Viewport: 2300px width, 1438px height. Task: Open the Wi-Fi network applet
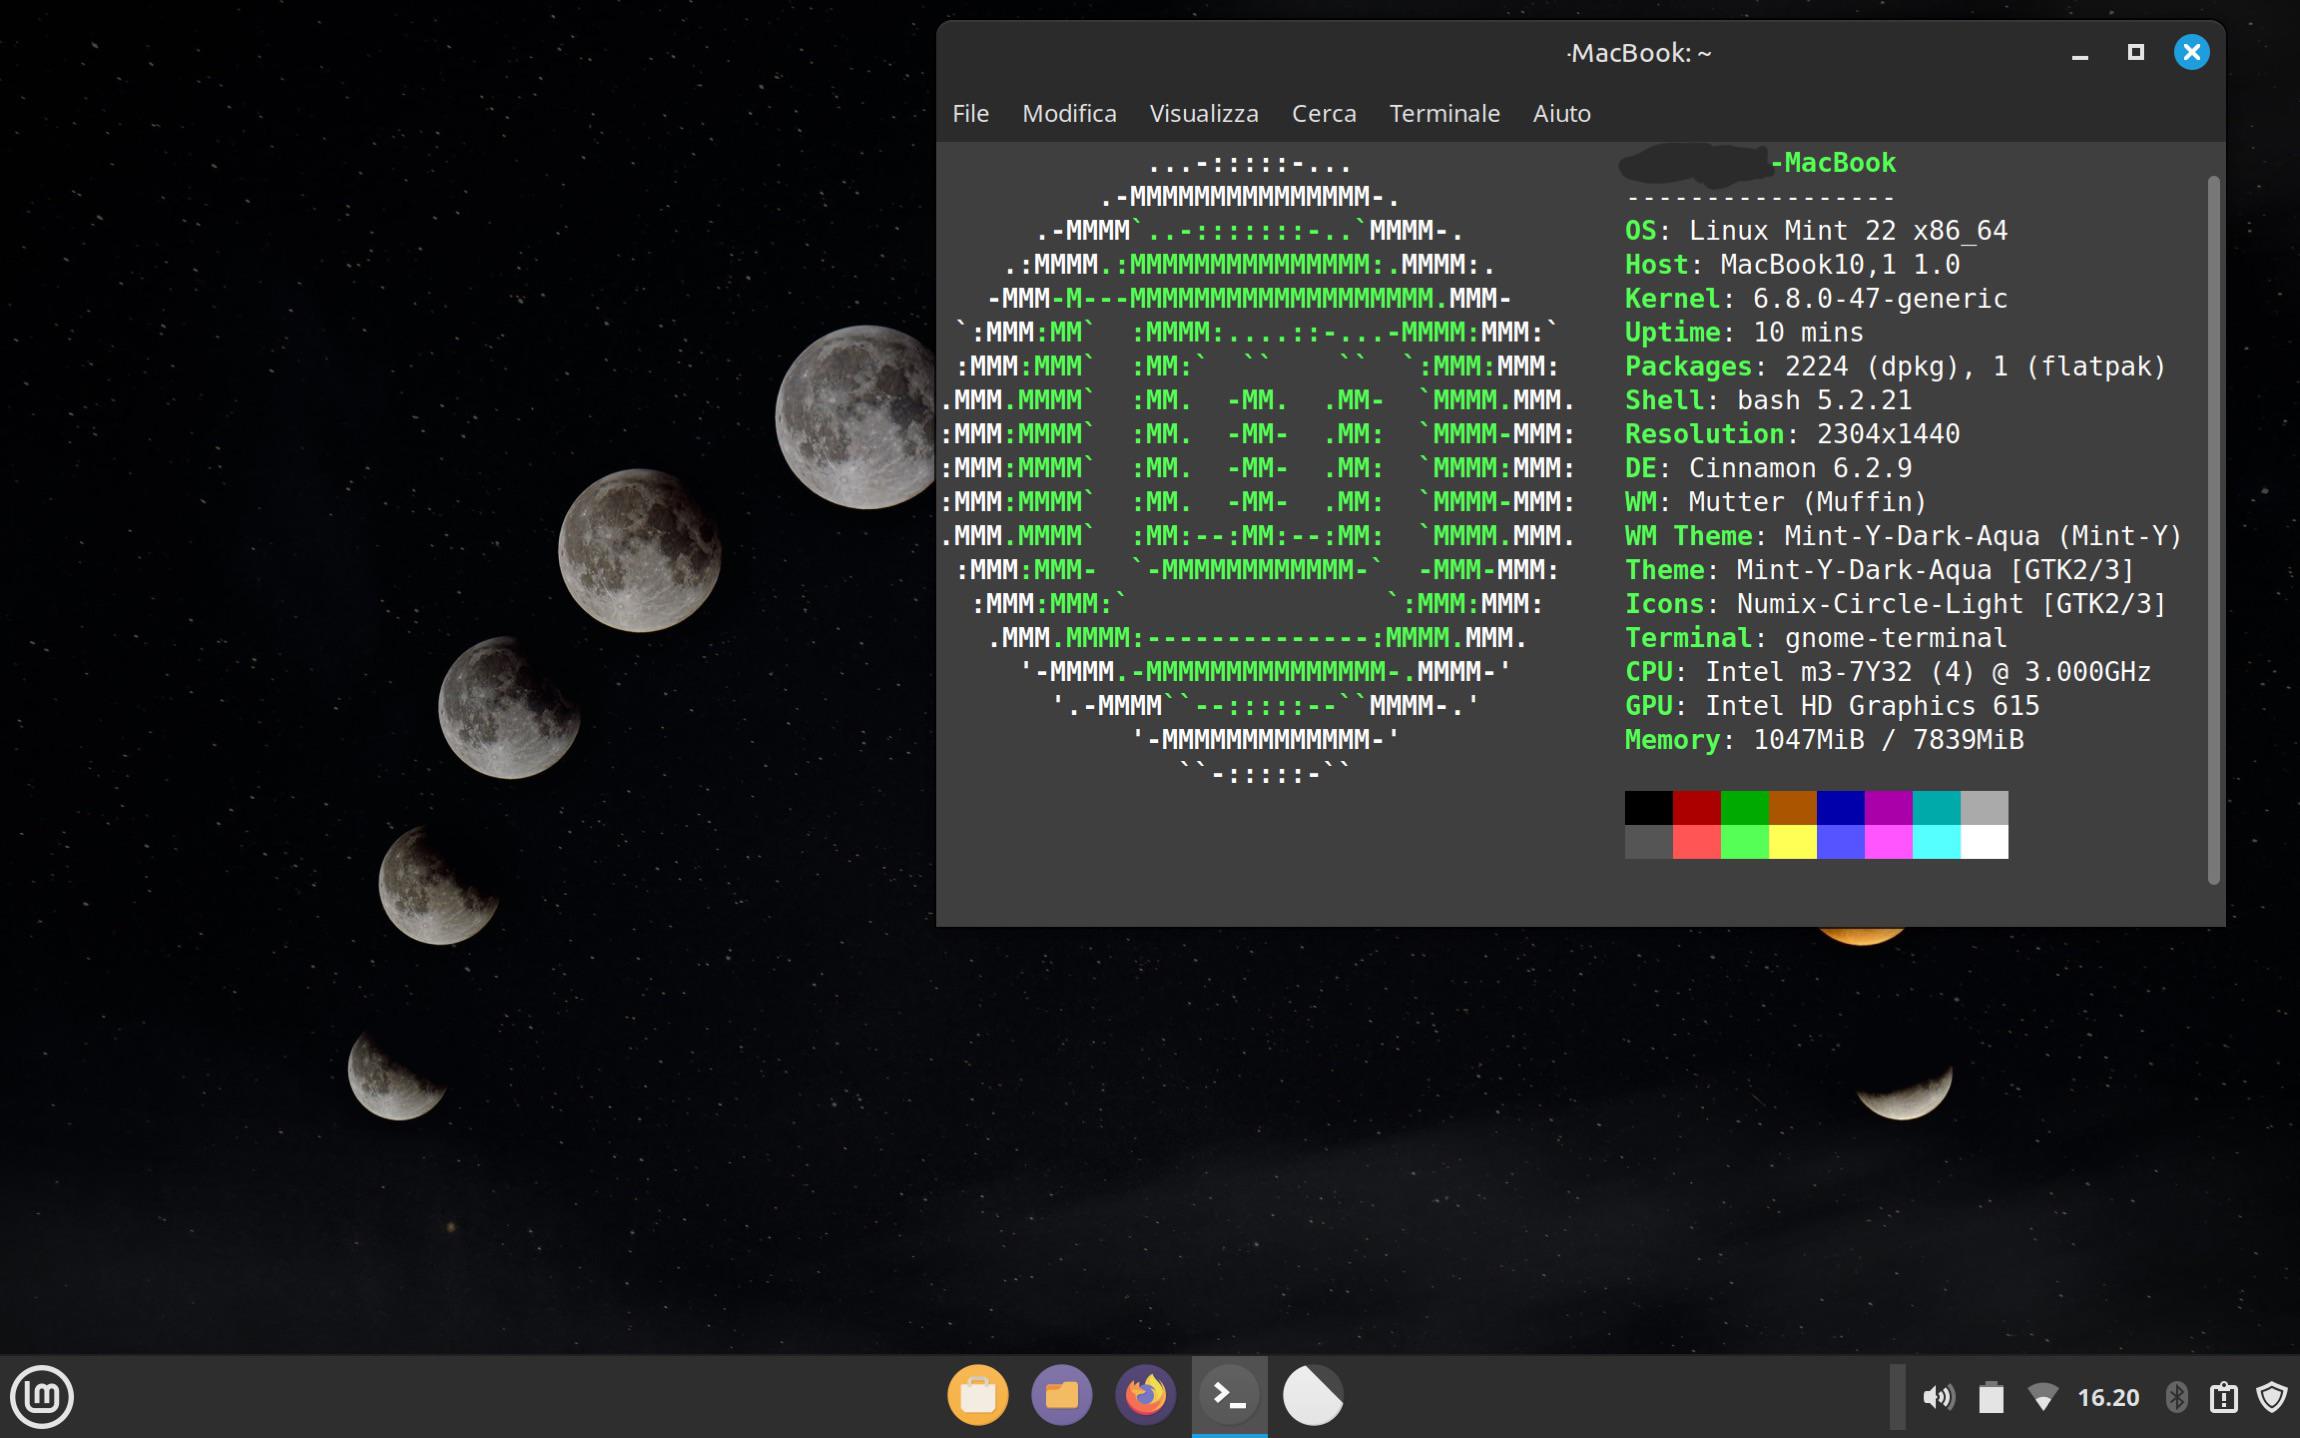point(2043,1397)
